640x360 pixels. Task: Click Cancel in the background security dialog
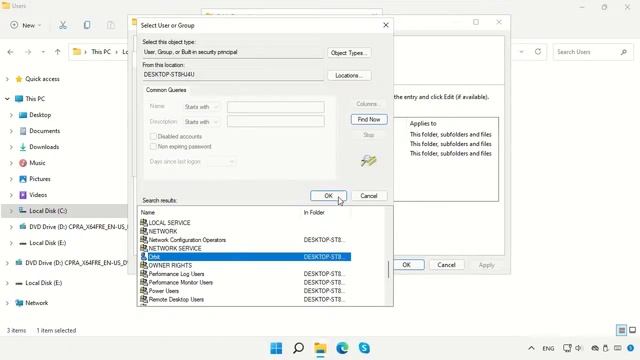coord(446,265)
